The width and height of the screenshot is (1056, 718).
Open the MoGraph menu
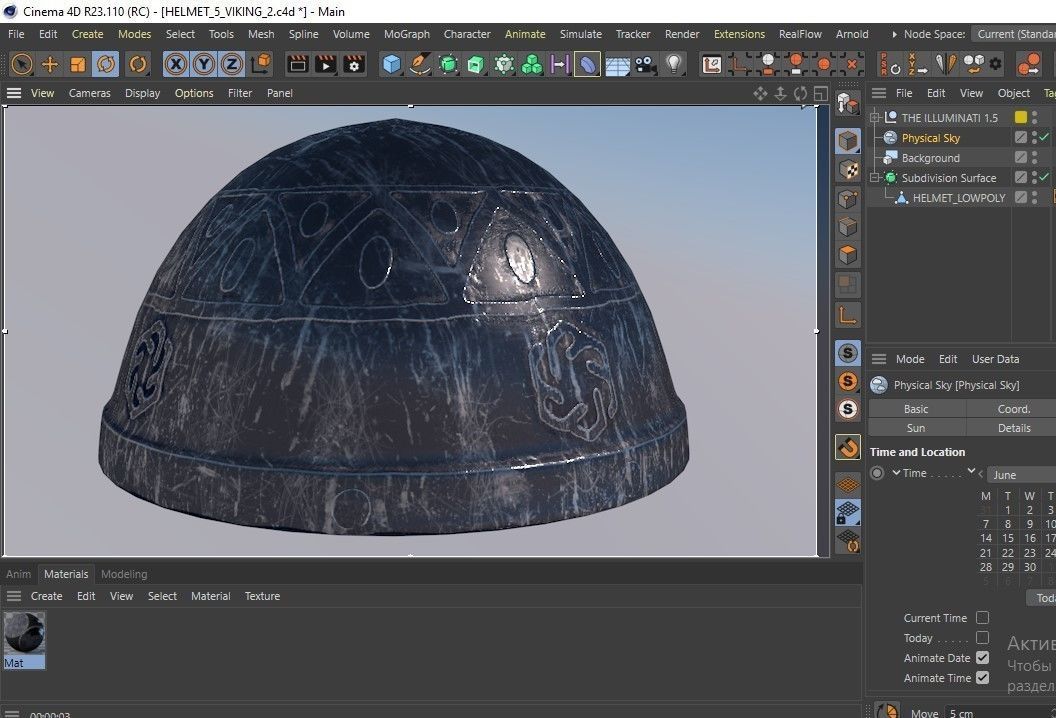click(407, 34)
